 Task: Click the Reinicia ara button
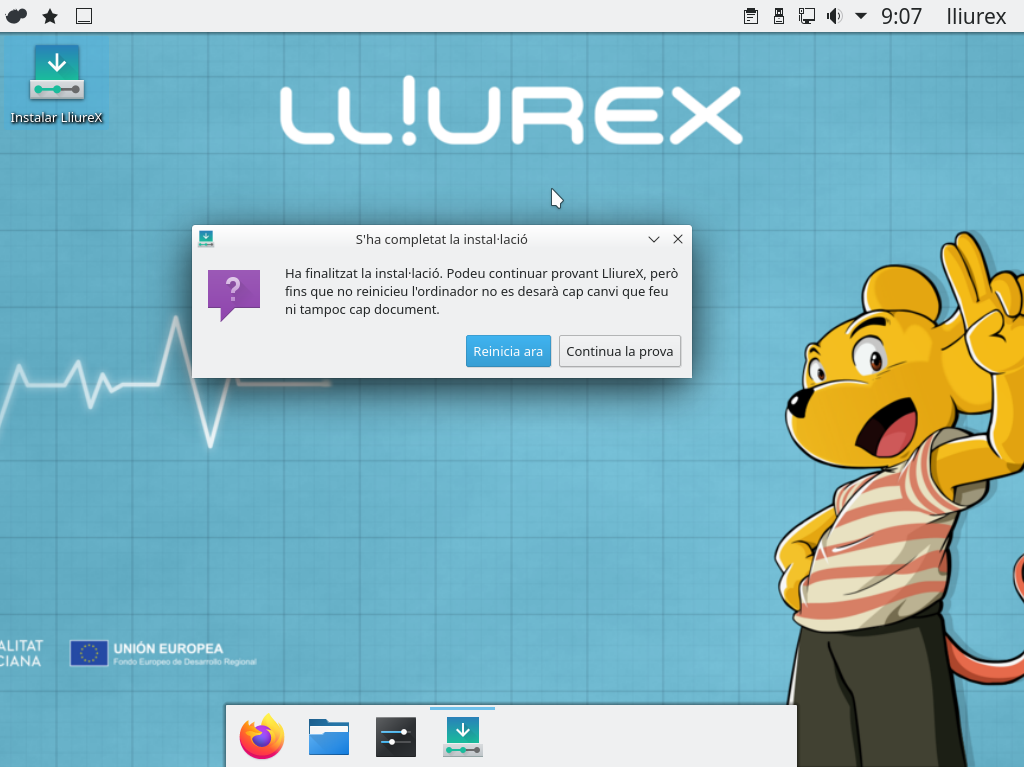point(508,351)
